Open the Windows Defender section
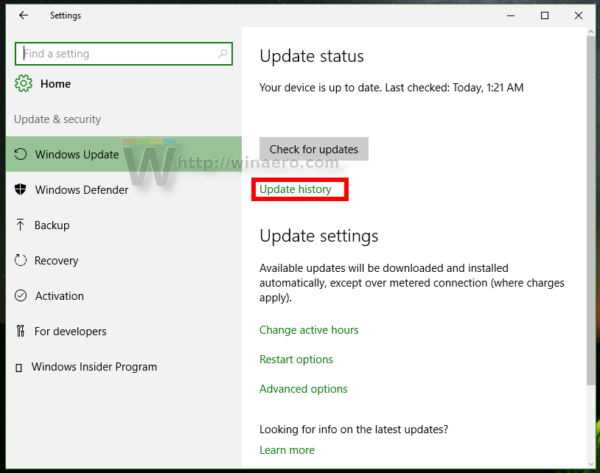600x473 pixels. click(81, 190)
